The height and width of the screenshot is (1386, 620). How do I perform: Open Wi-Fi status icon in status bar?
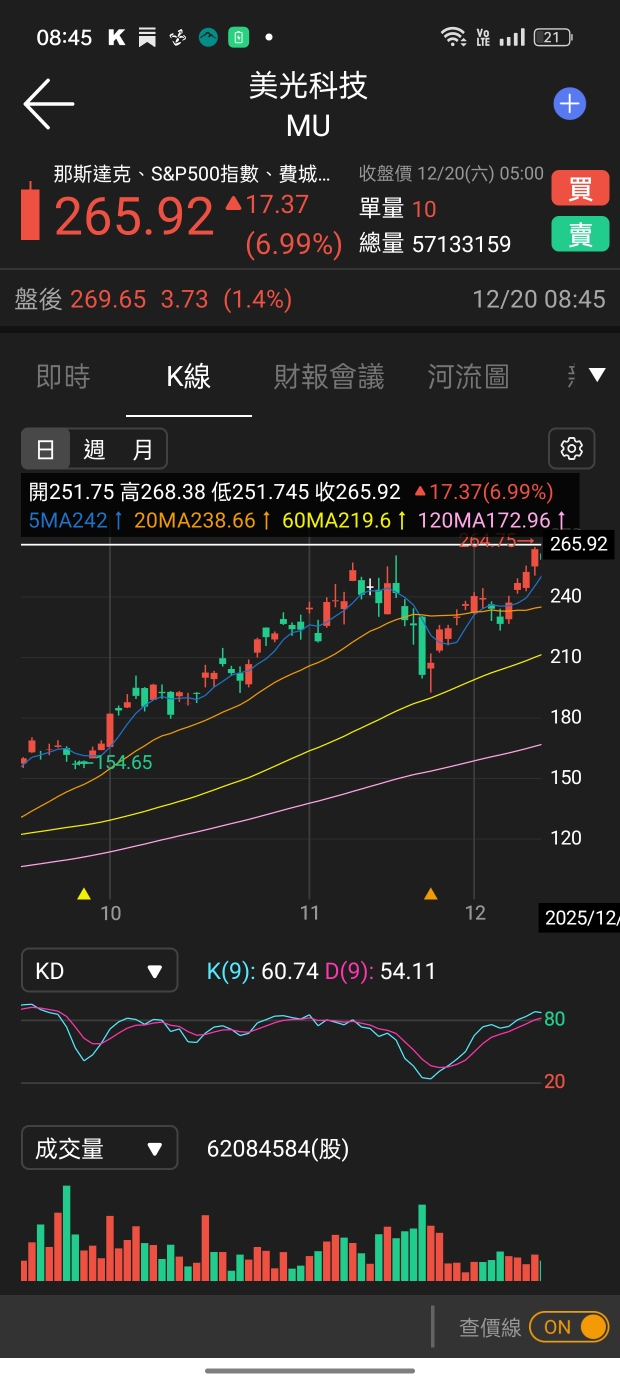(x=453, y=37)
